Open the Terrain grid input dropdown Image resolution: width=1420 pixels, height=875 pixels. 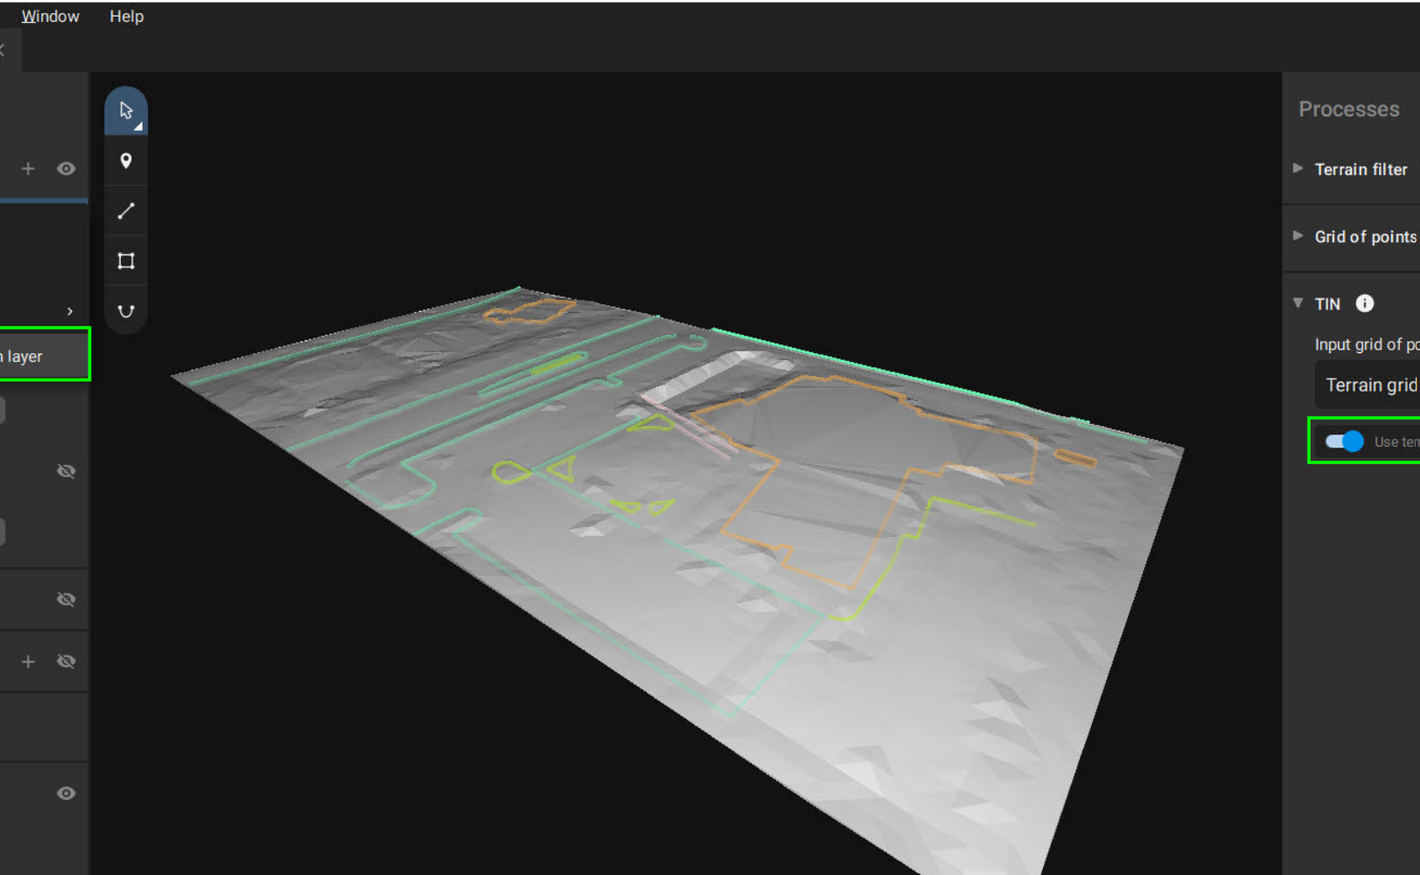coord(1370,385)
